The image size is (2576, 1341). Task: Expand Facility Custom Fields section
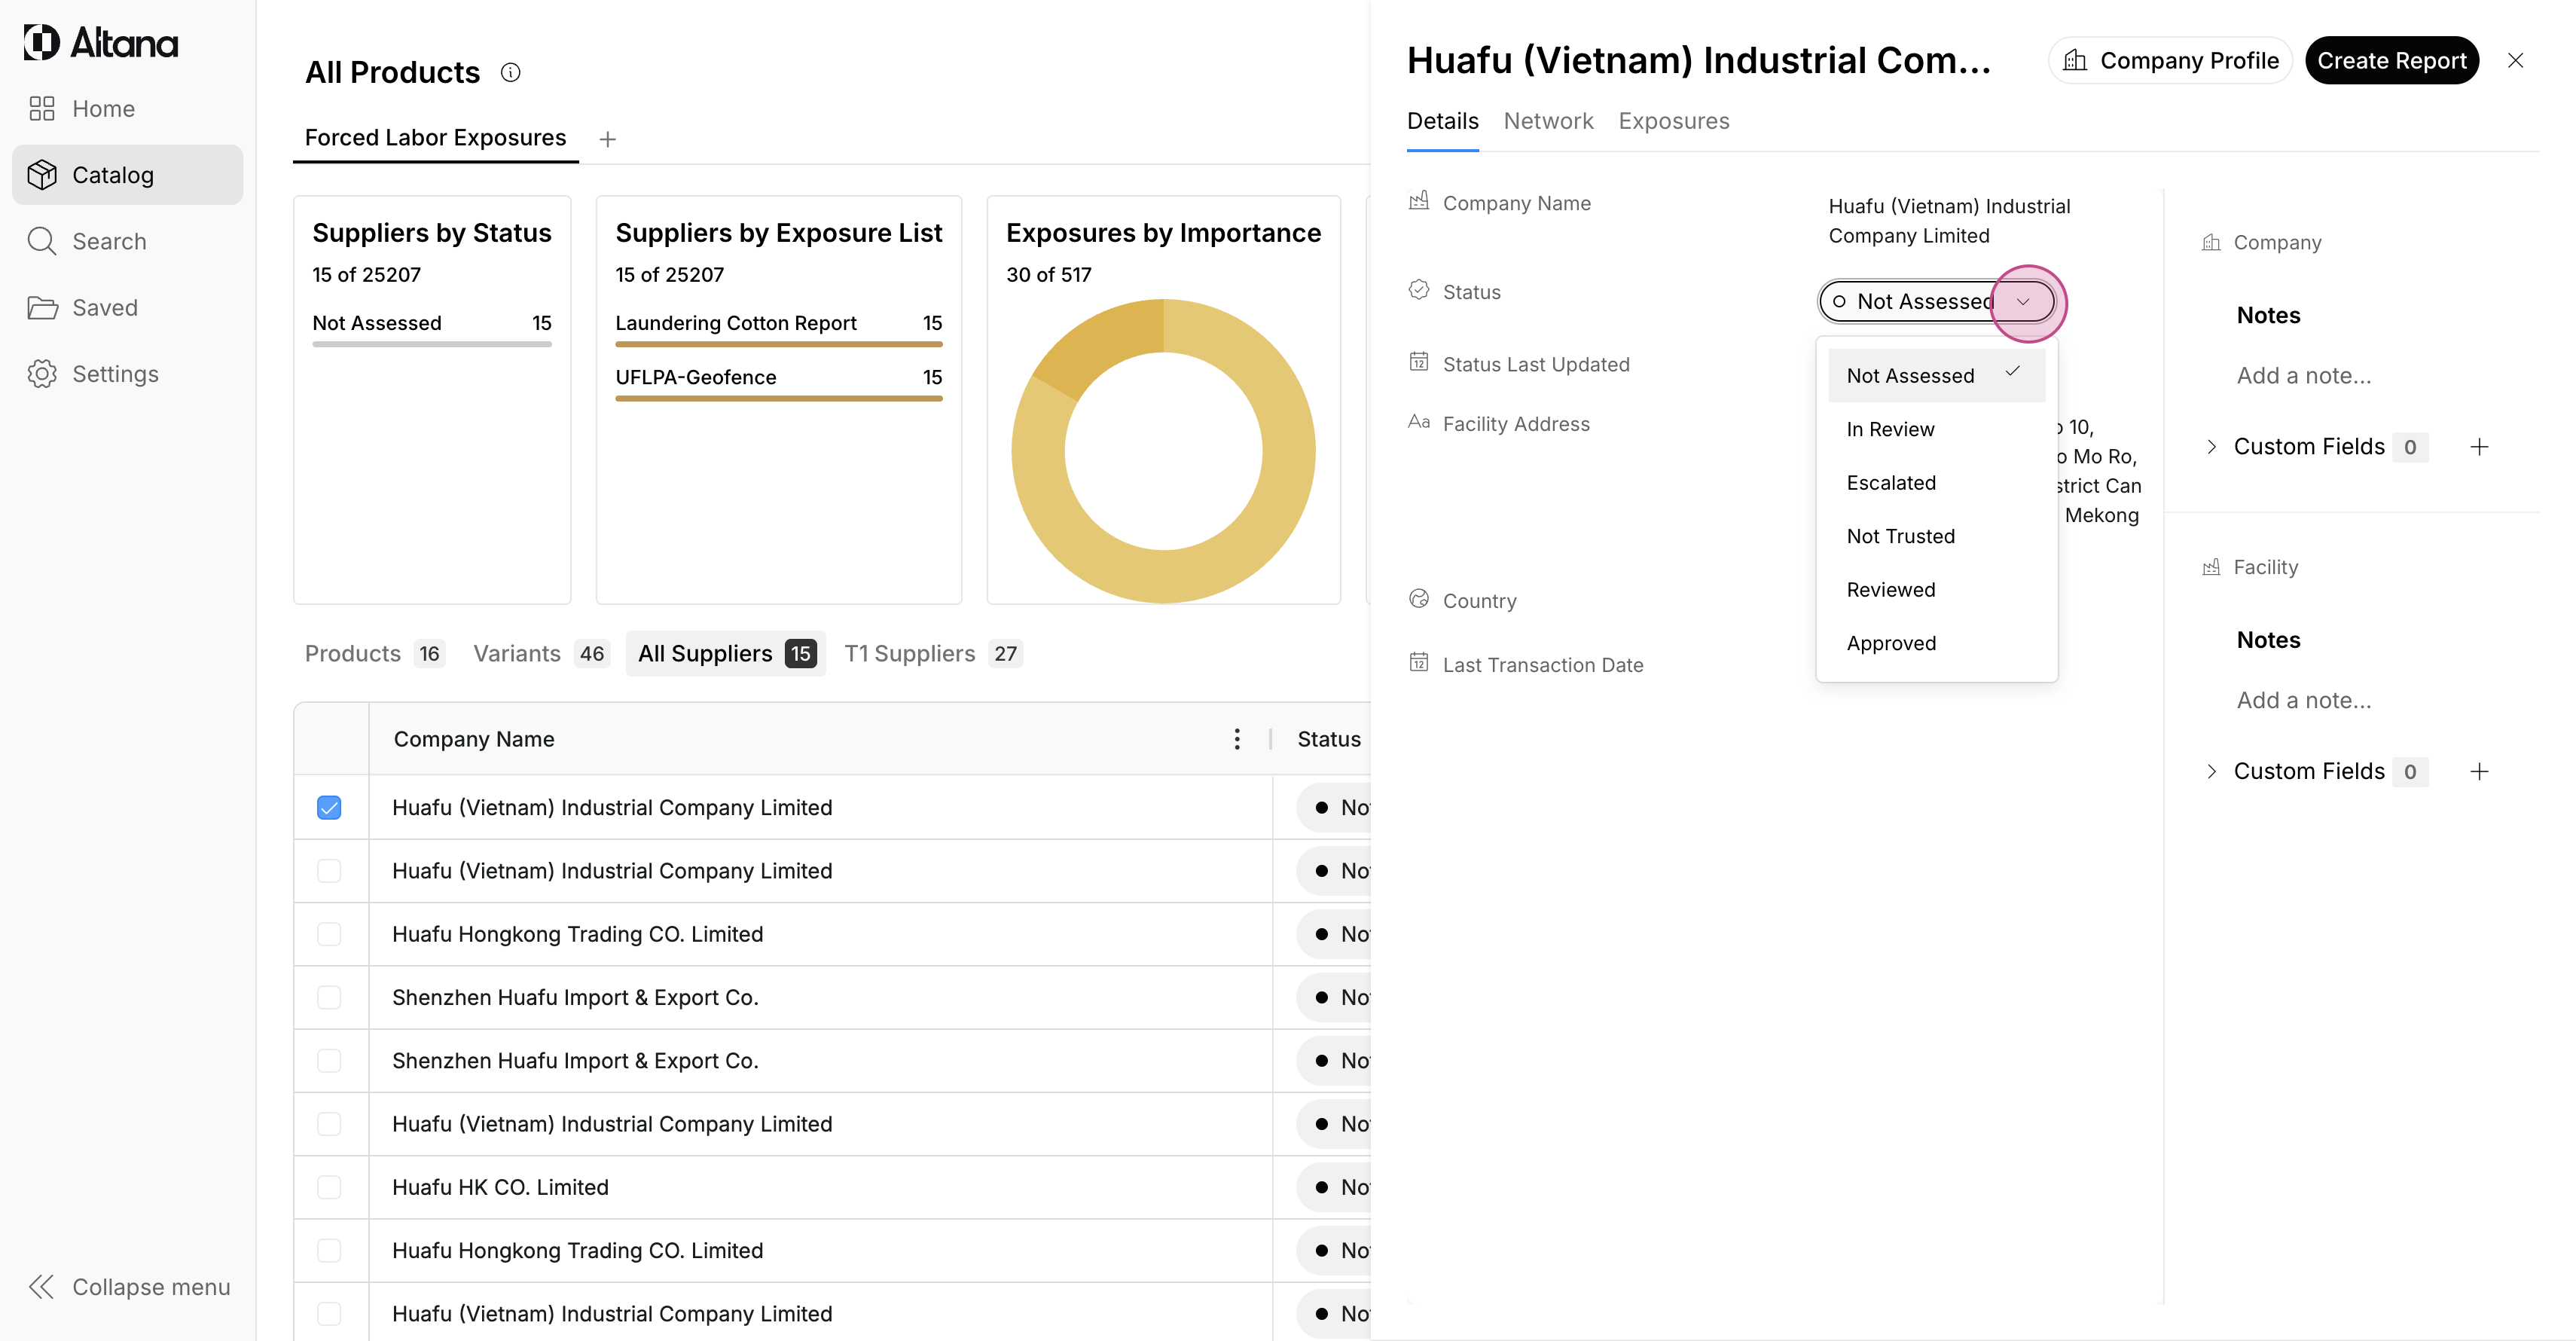2212,772
